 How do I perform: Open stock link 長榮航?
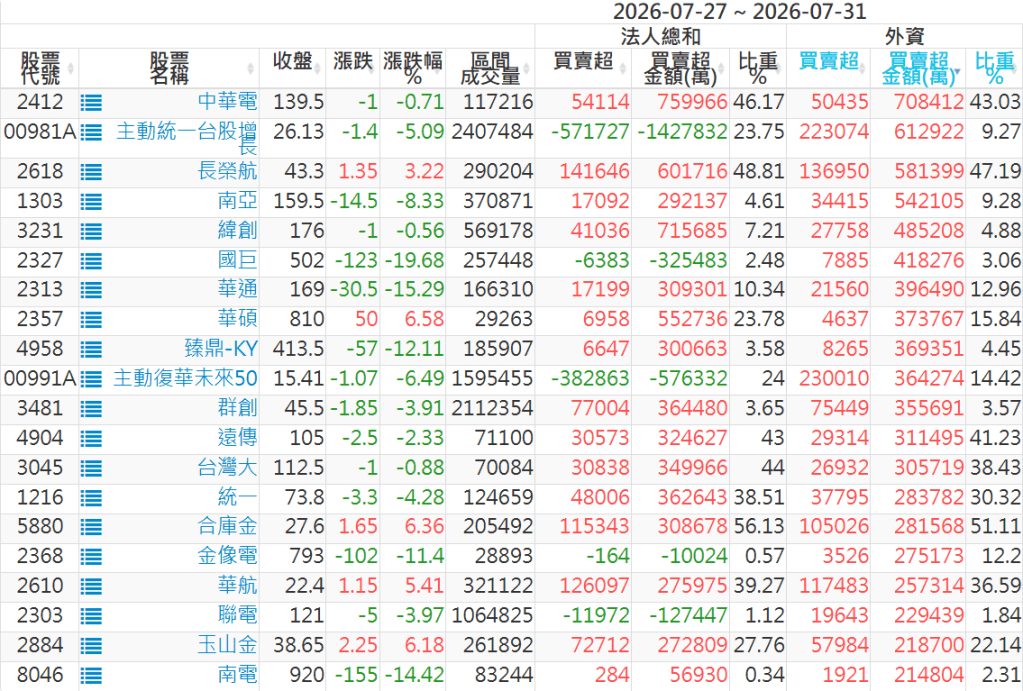(x=227, y=171)
